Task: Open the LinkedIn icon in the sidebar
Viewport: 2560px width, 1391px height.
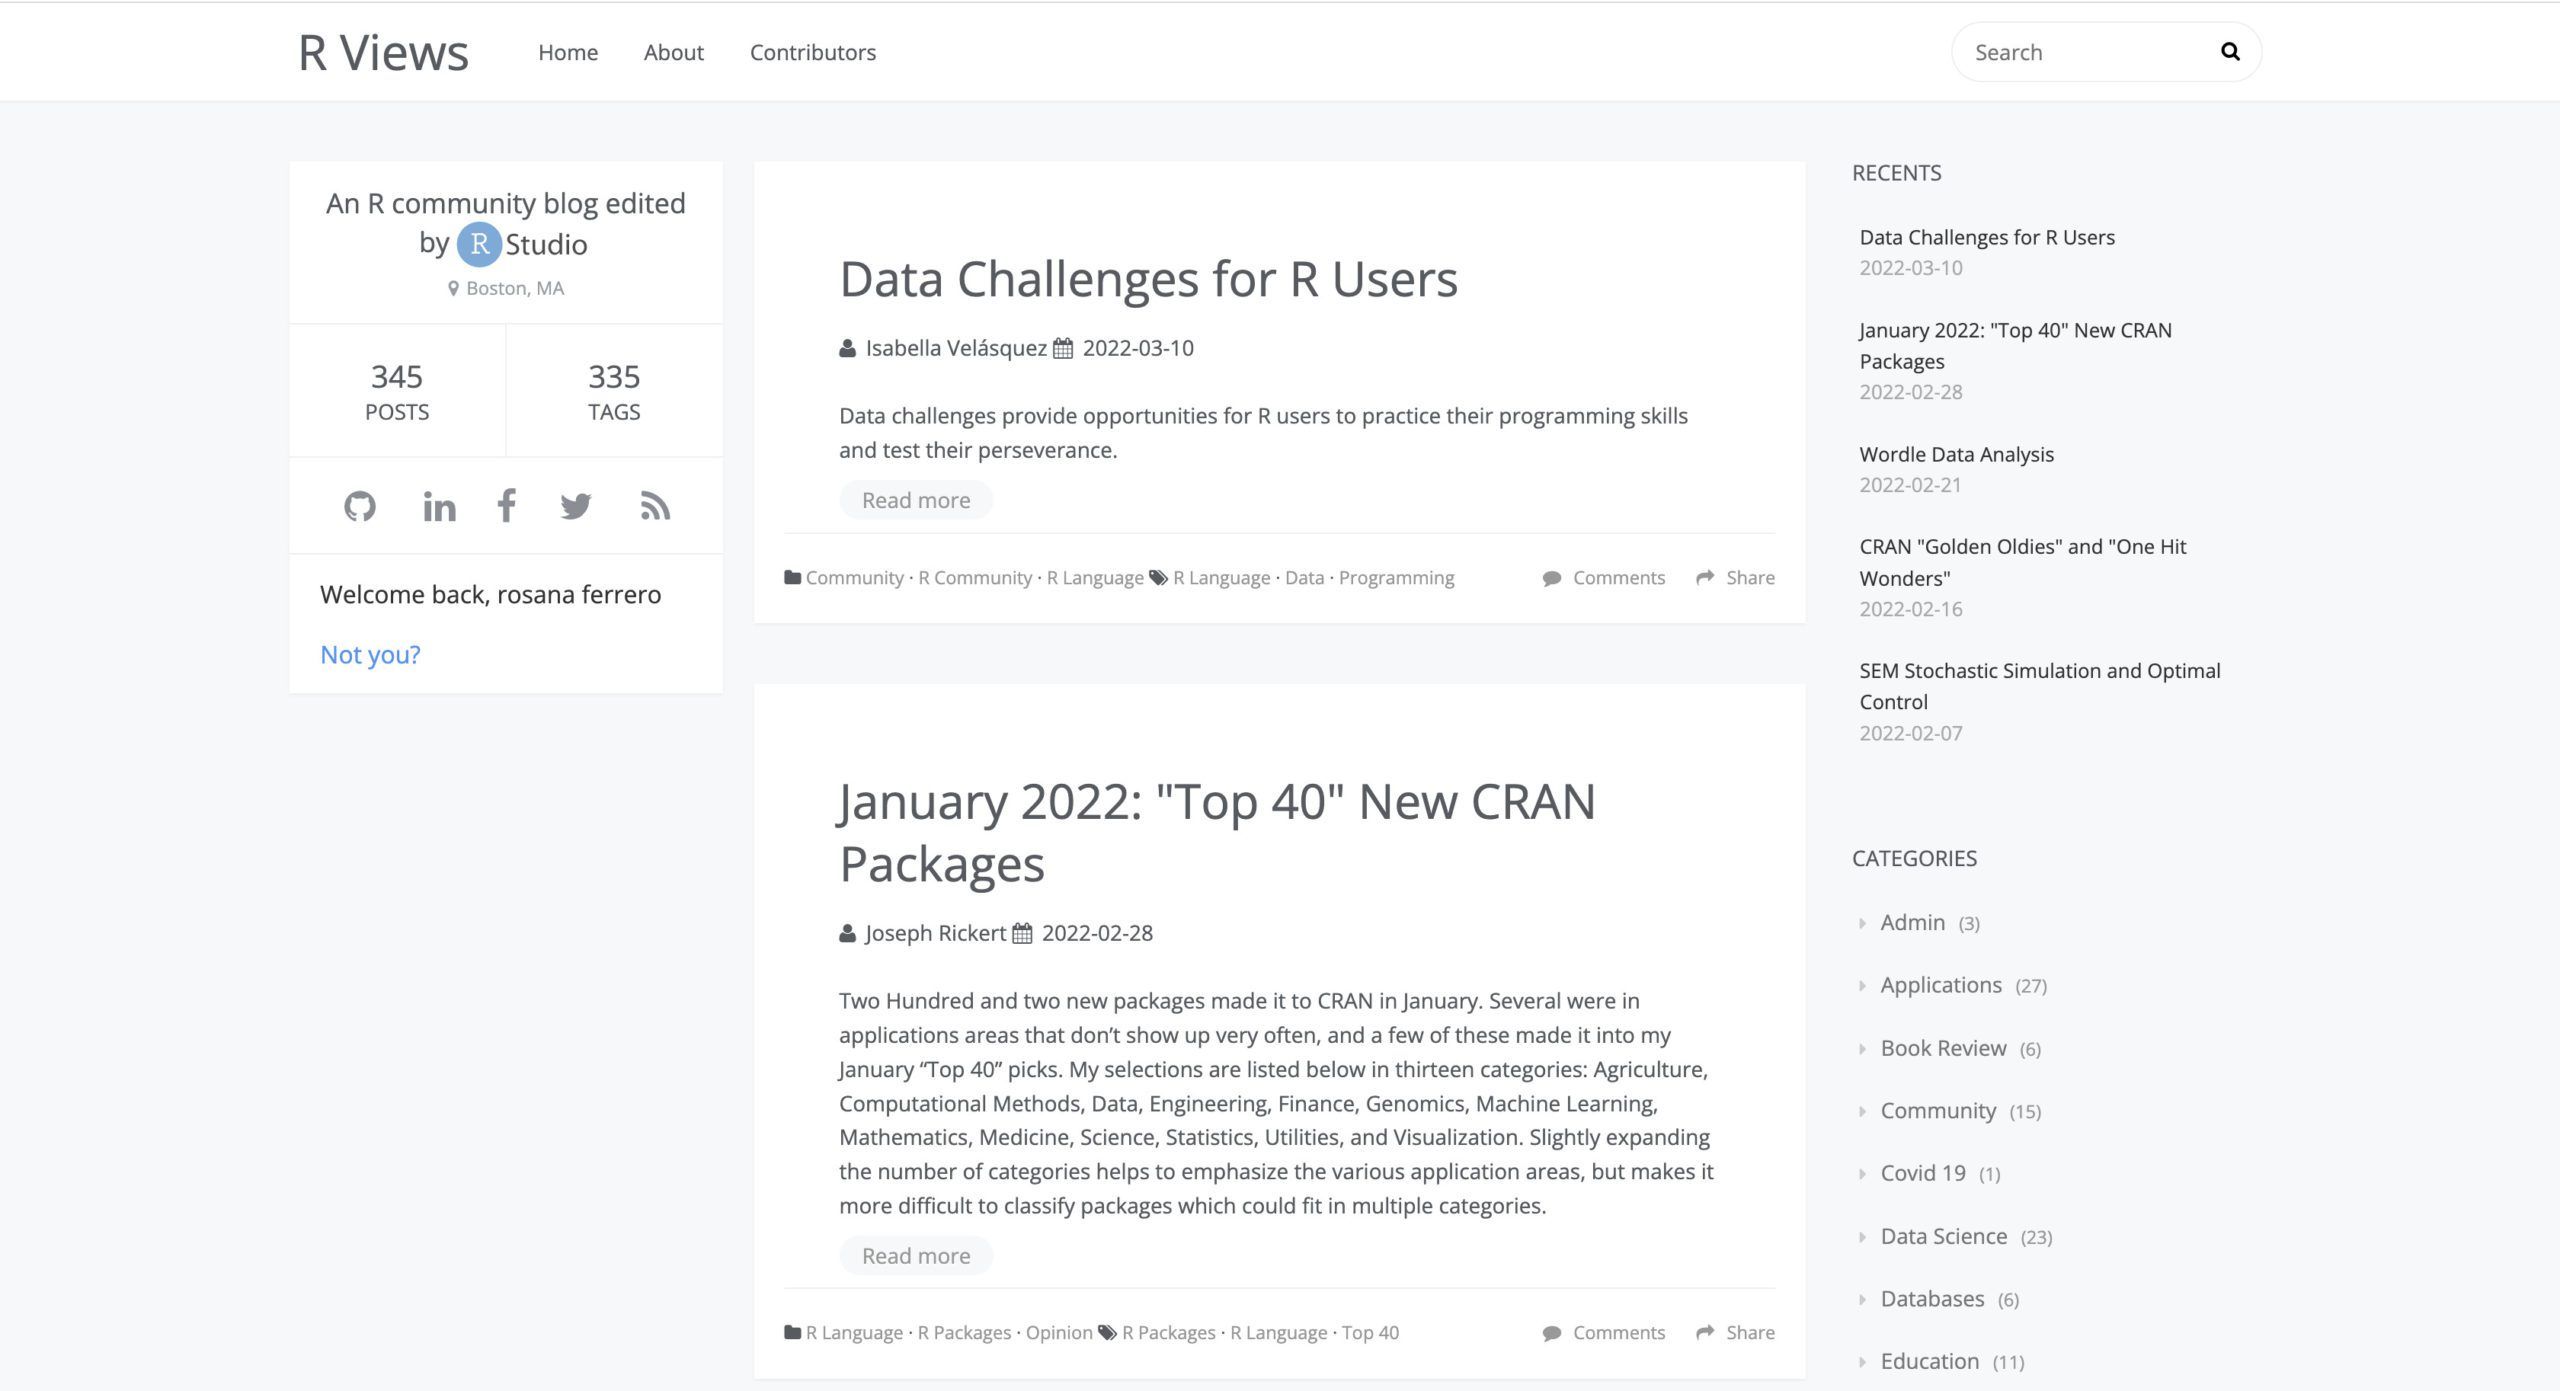Action: pos(439,507)
